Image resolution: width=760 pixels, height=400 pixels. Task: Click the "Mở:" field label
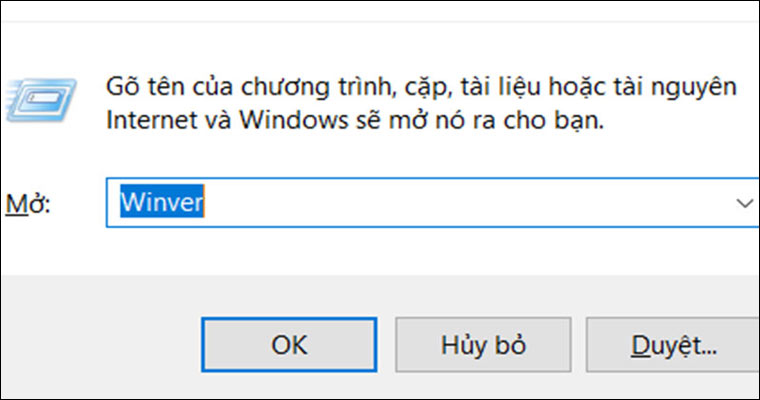point(28,204)
